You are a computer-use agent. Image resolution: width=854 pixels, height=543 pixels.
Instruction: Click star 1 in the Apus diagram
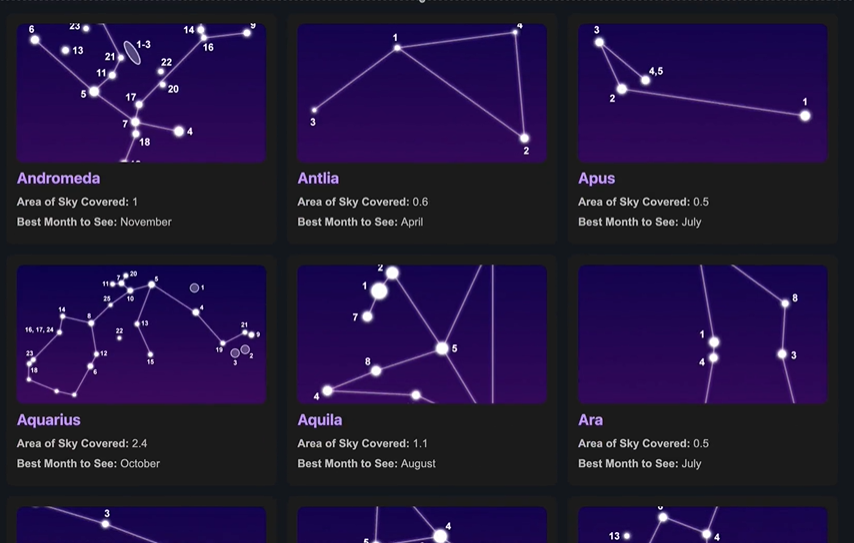click(805, 115)
